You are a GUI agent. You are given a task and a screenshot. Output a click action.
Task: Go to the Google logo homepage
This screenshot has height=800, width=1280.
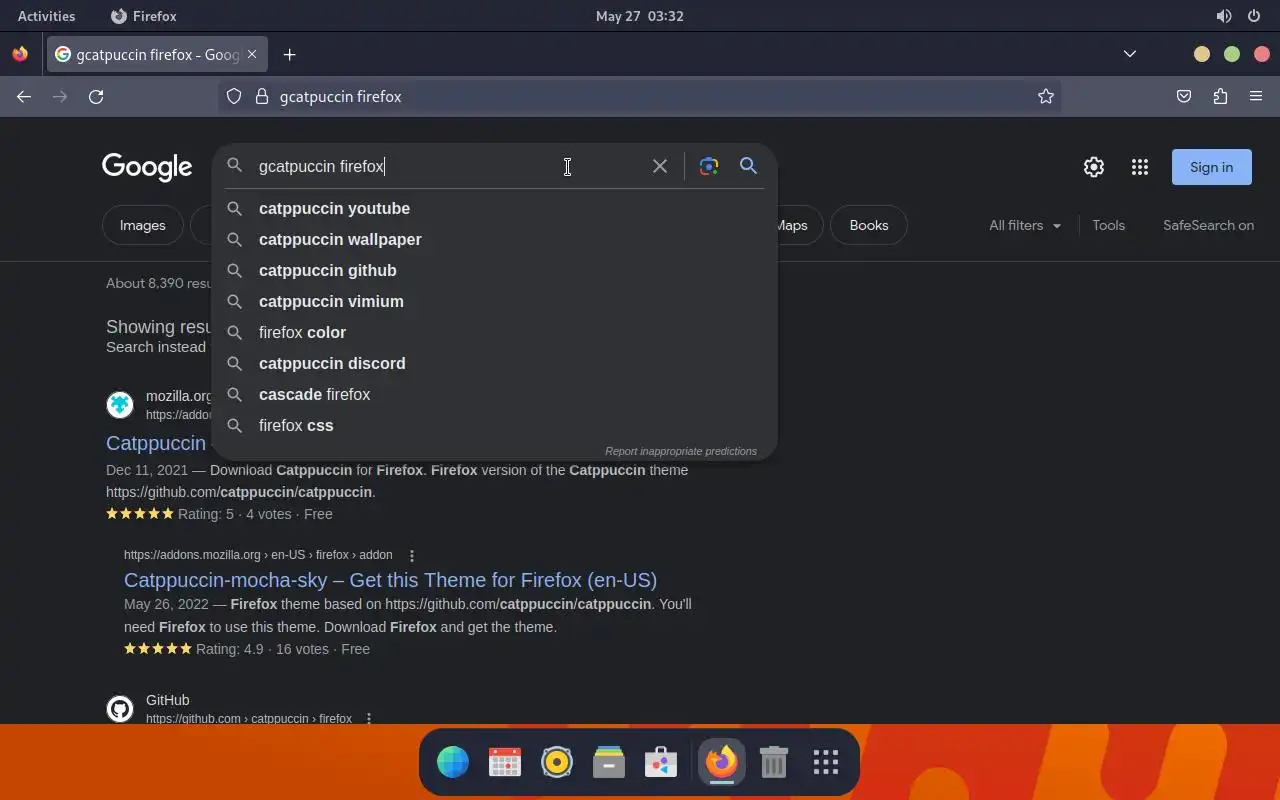click(x=147, y=167)
